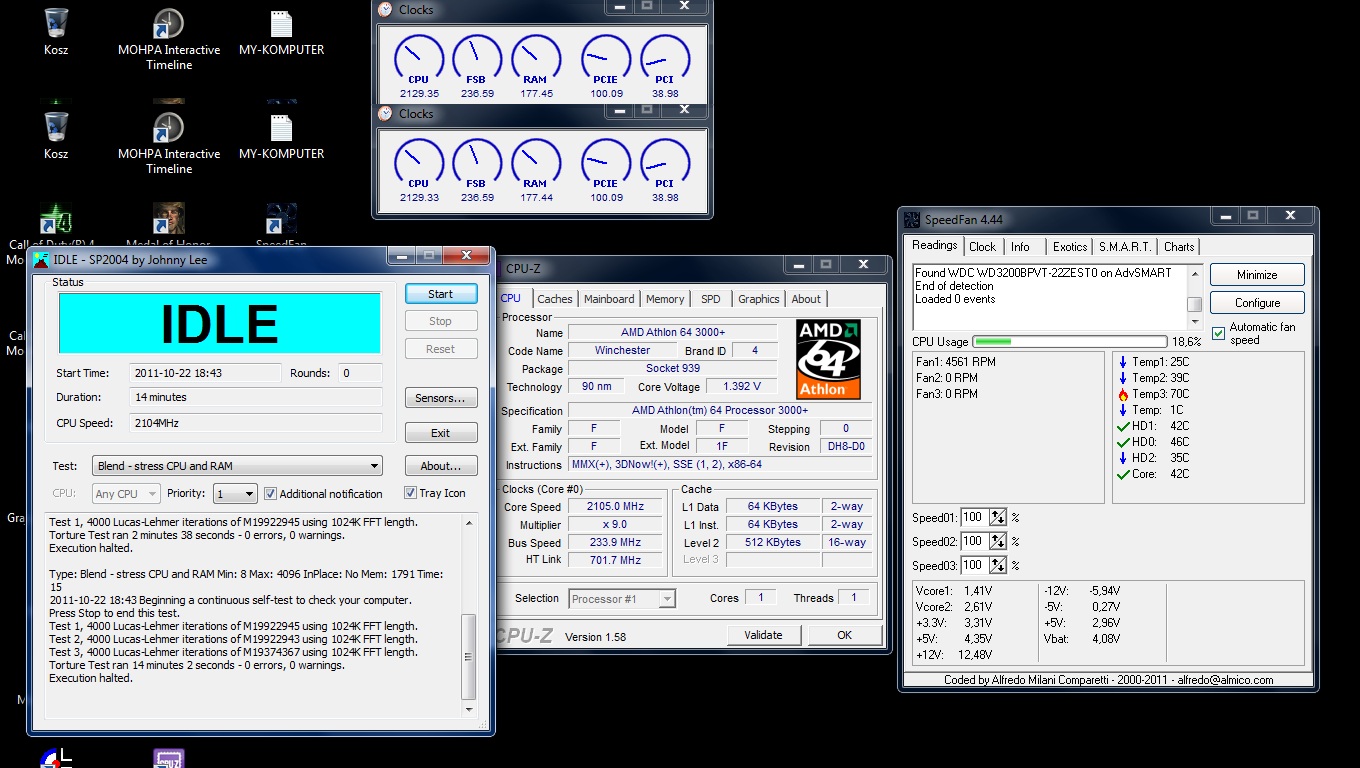1360x768 pixels.
Task: Click the Fan1: 4561 RPM reading
Action: 956,362
